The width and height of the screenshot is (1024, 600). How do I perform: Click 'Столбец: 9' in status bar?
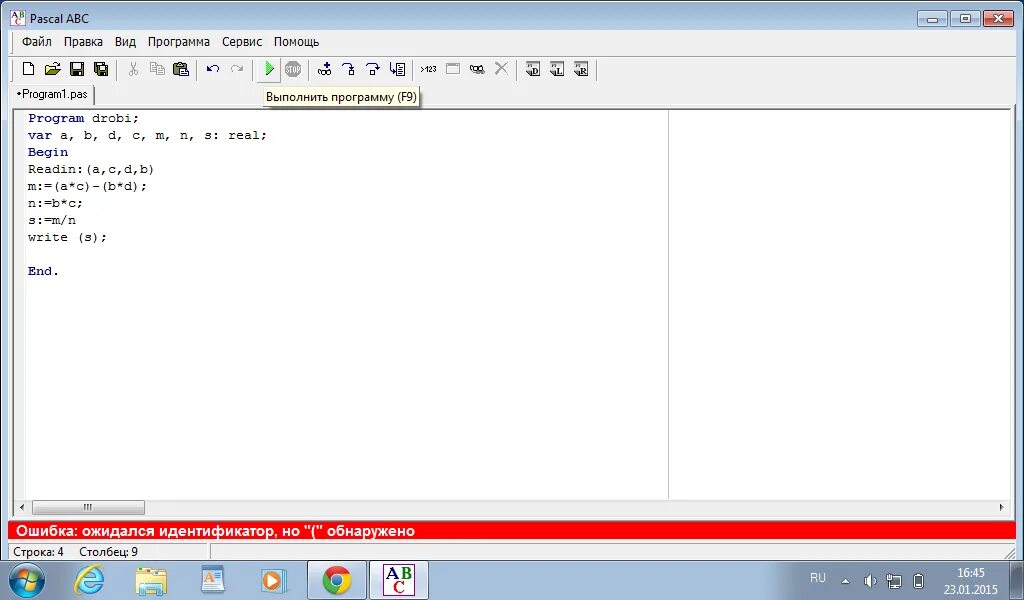pos(108,552)
